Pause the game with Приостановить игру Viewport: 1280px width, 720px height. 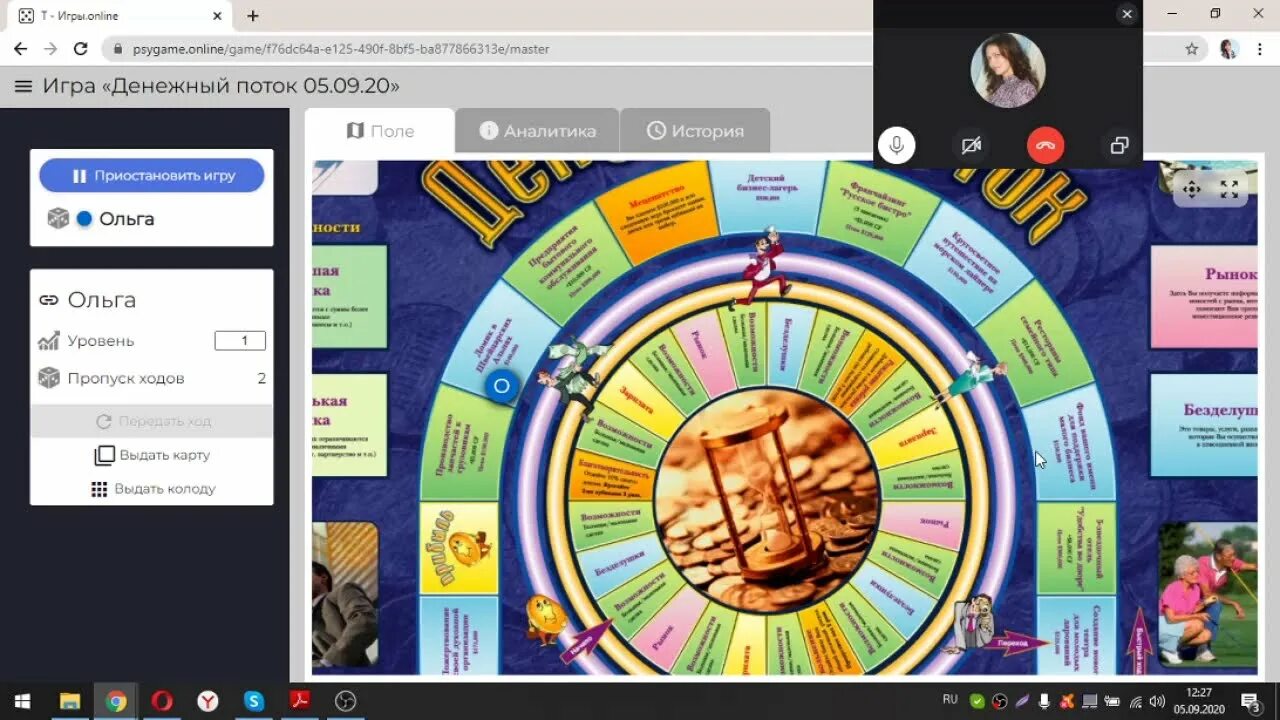click(152, 175)
